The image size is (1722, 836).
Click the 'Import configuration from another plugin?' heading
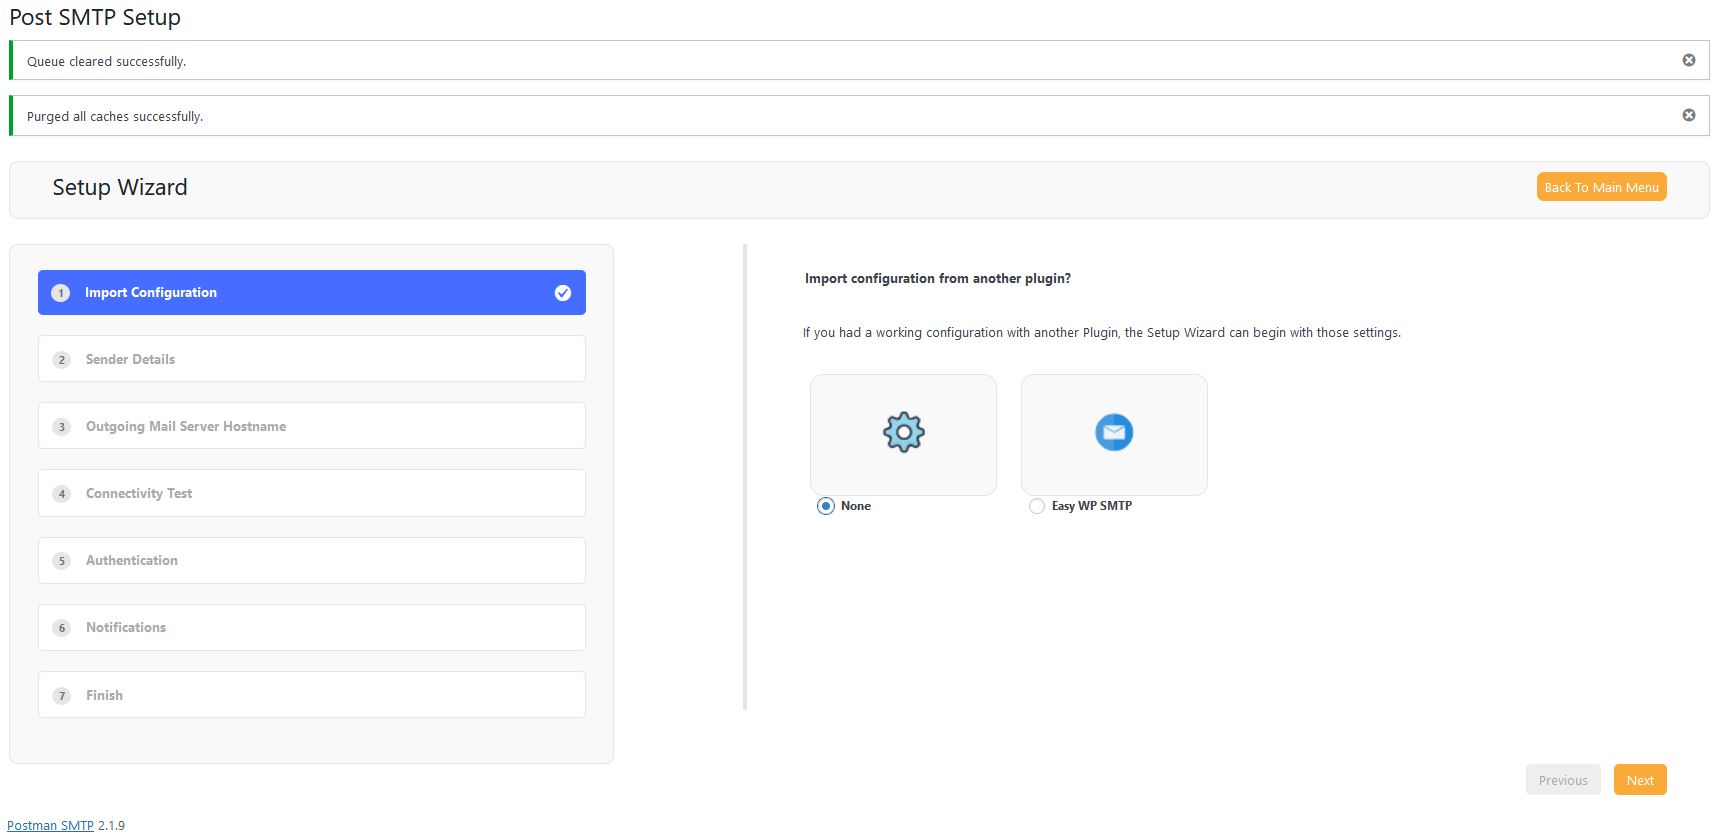[x=938, y=279]
